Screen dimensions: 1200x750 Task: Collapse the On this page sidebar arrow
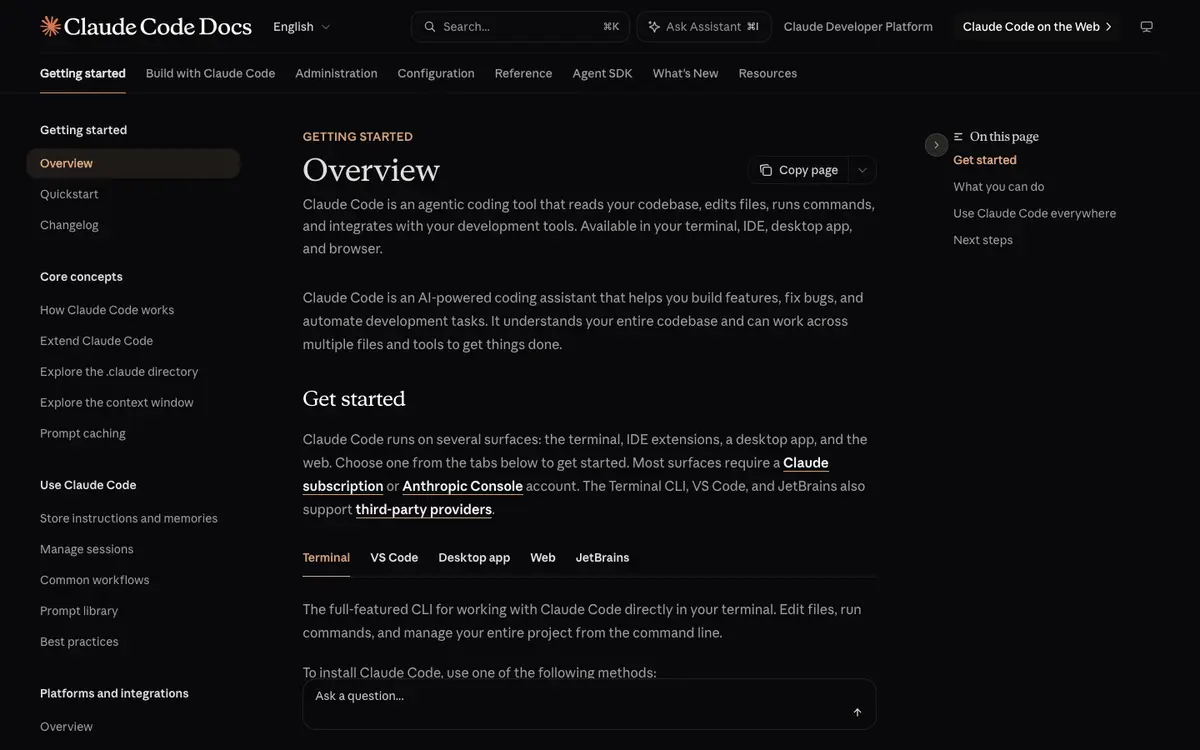(936, 145)
